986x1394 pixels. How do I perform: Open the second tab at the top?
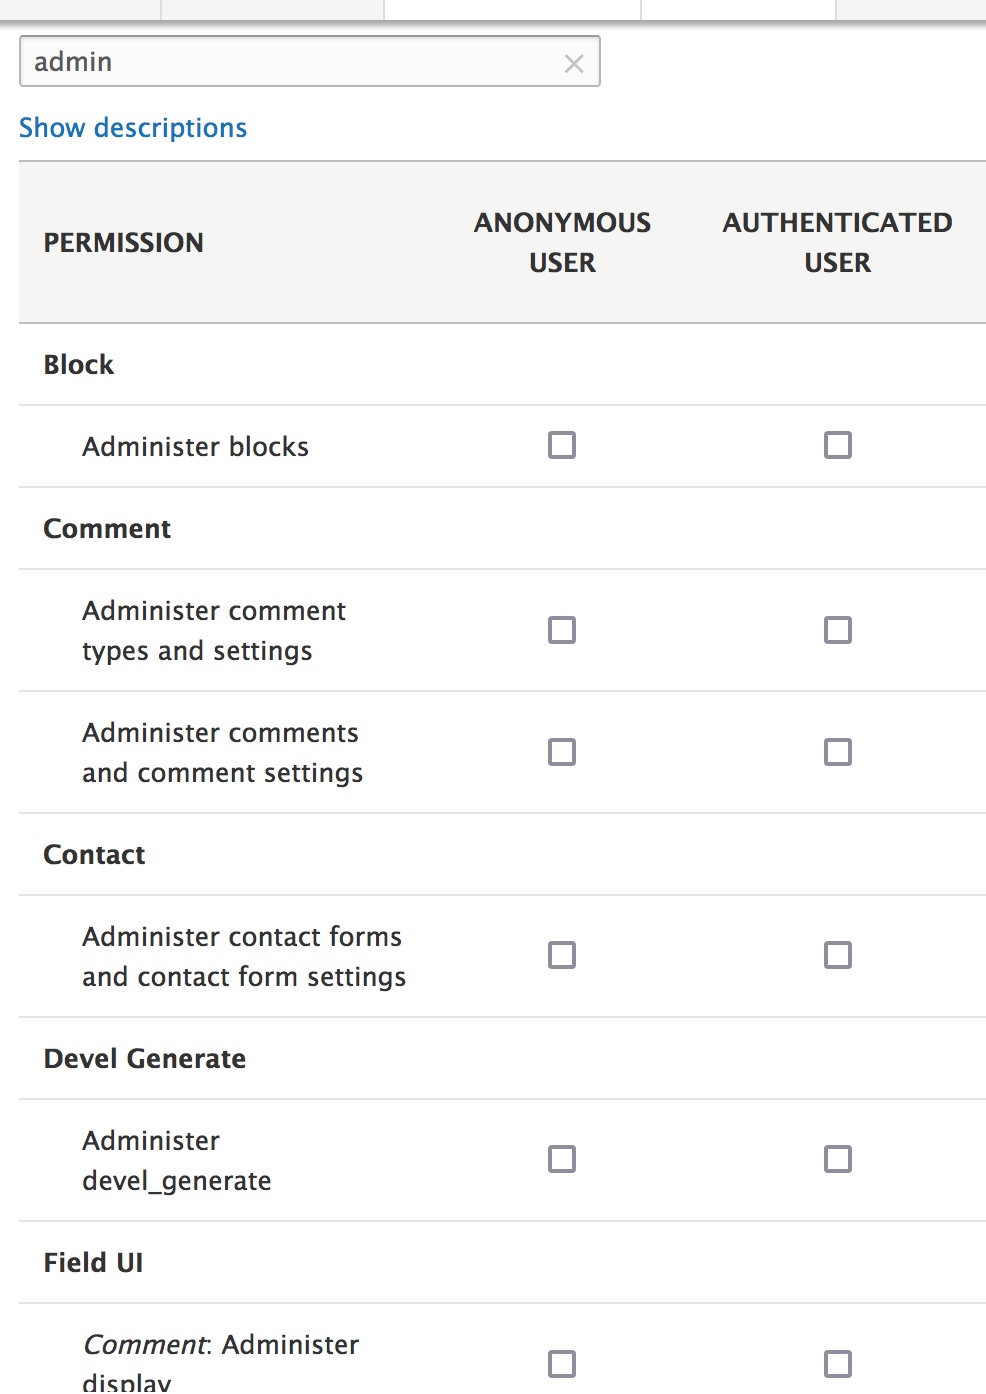pos(270,8)
